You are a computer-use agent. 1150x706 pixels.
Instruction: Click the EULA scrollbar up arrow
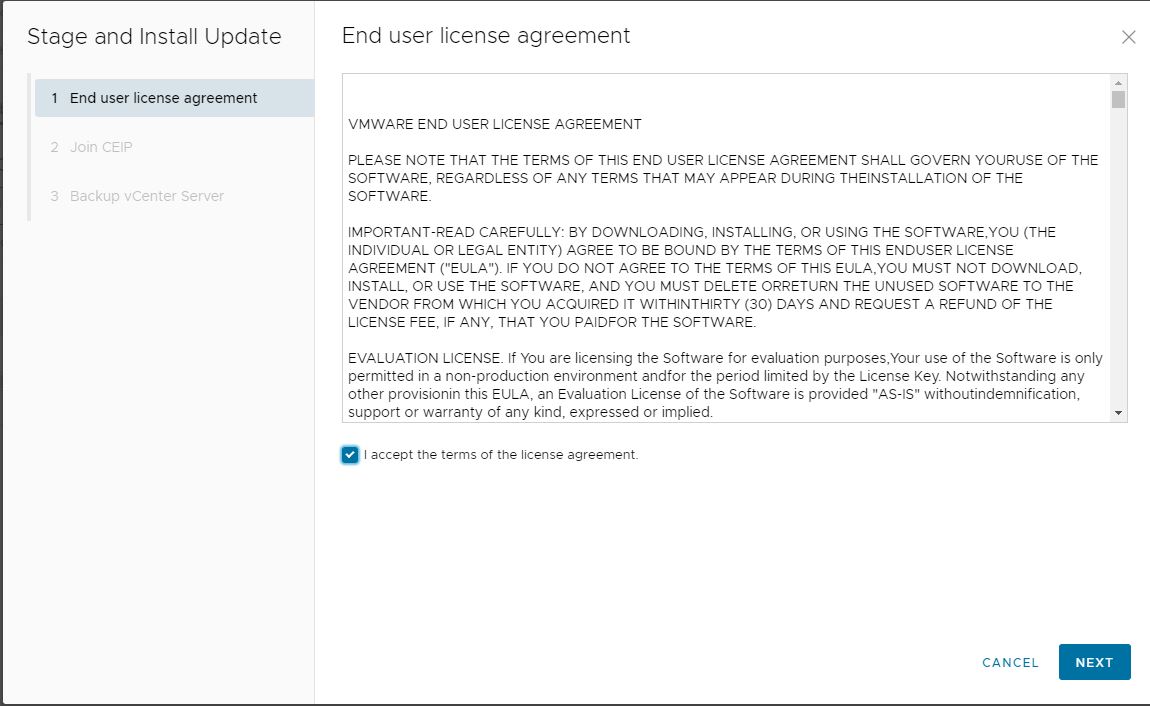[x=1118, y=83]
